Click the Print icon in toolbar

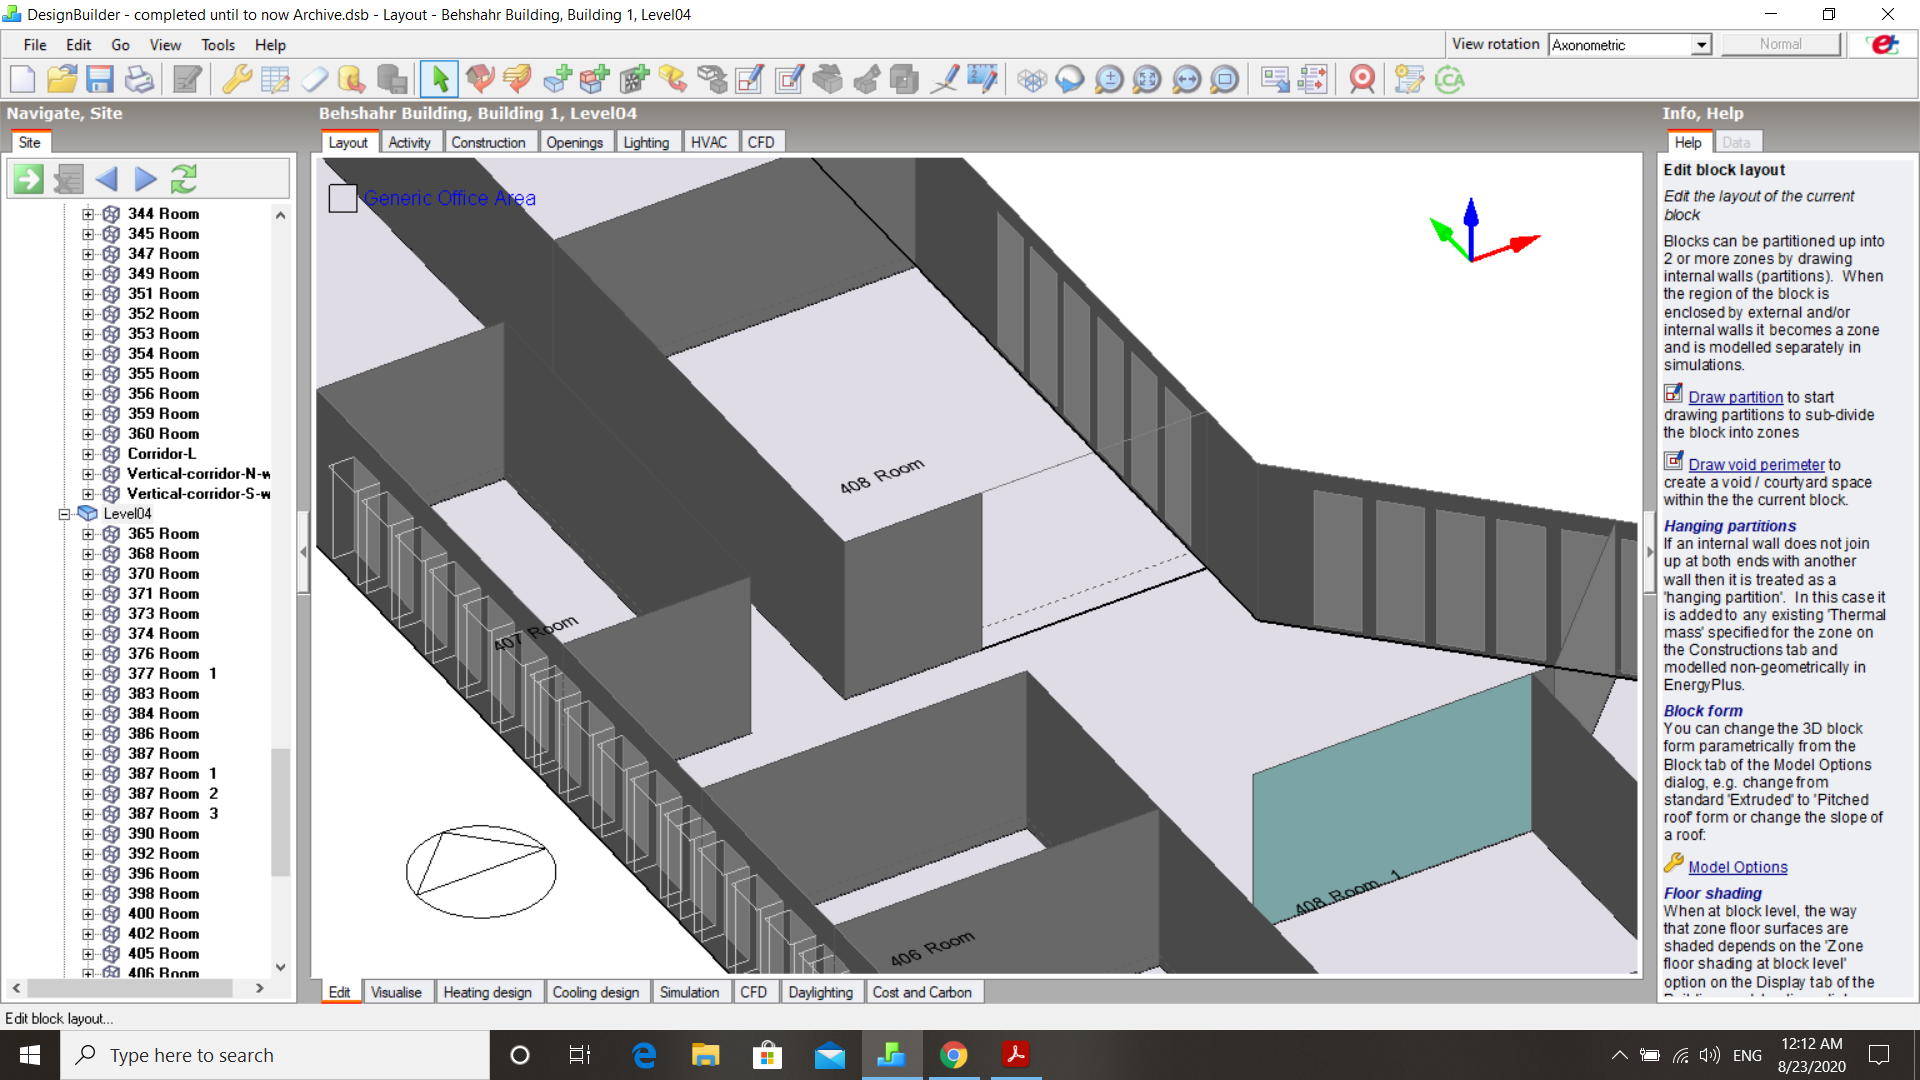(139, 79)
